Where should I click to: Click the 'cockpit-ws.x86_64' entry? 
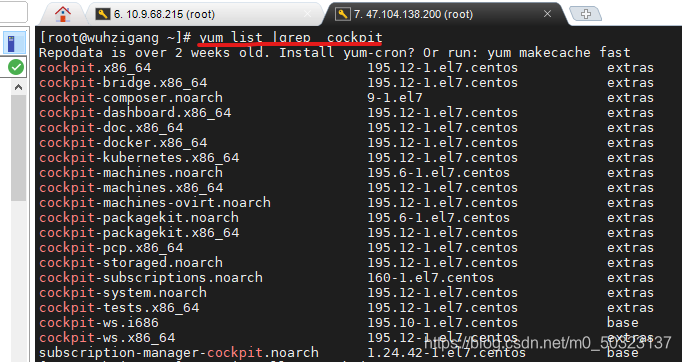(107, 338)
